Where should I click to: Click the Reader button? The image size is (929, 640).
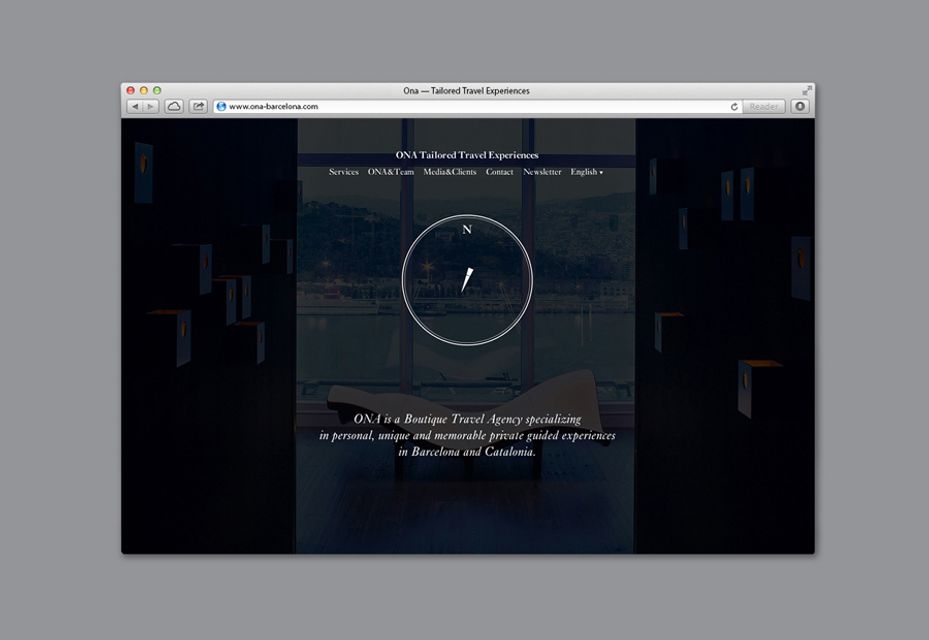point(764,107)
